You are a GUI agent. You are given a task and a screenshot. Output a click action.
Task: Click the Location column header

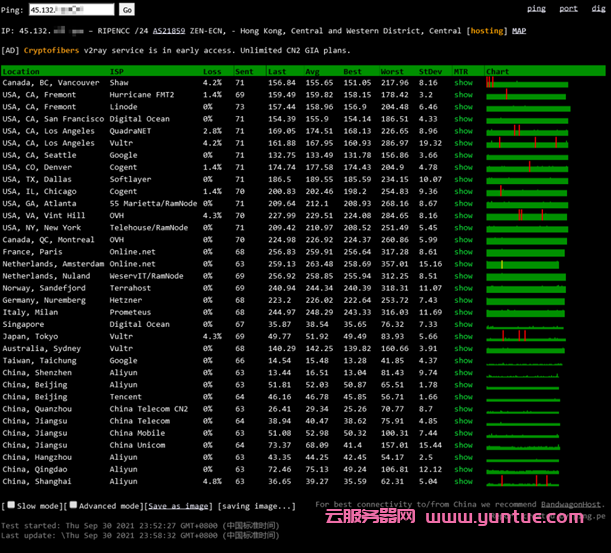(x=22, y=72)
